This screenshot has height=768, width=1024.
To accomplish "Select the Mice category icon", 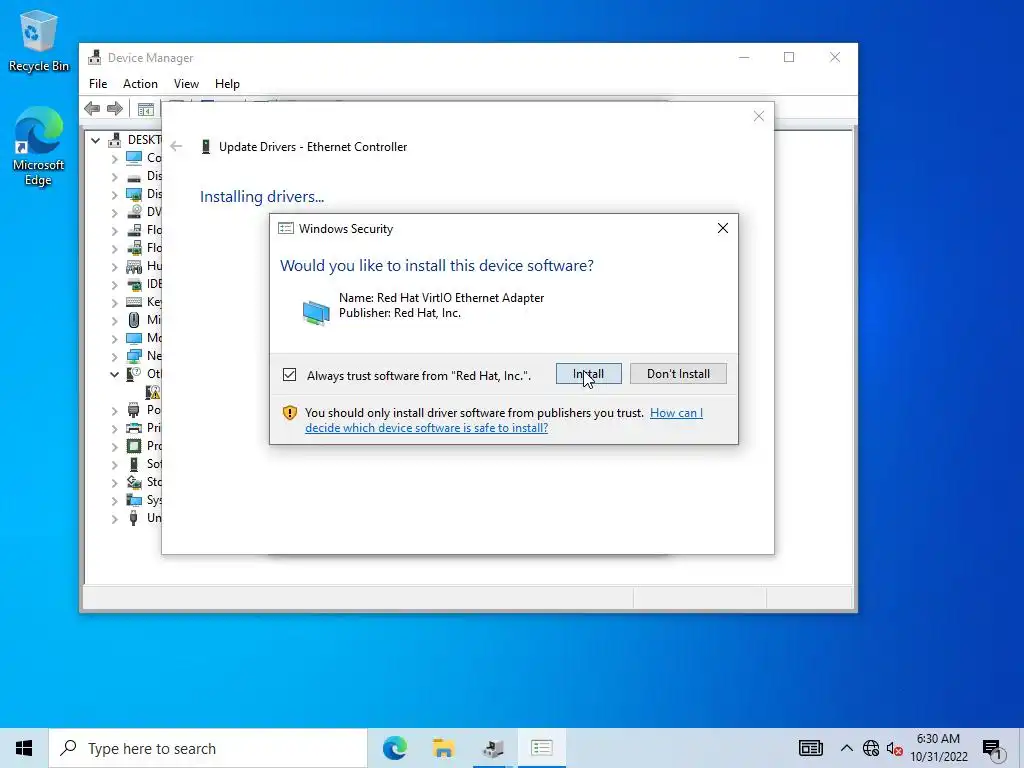I will (134, 320).
